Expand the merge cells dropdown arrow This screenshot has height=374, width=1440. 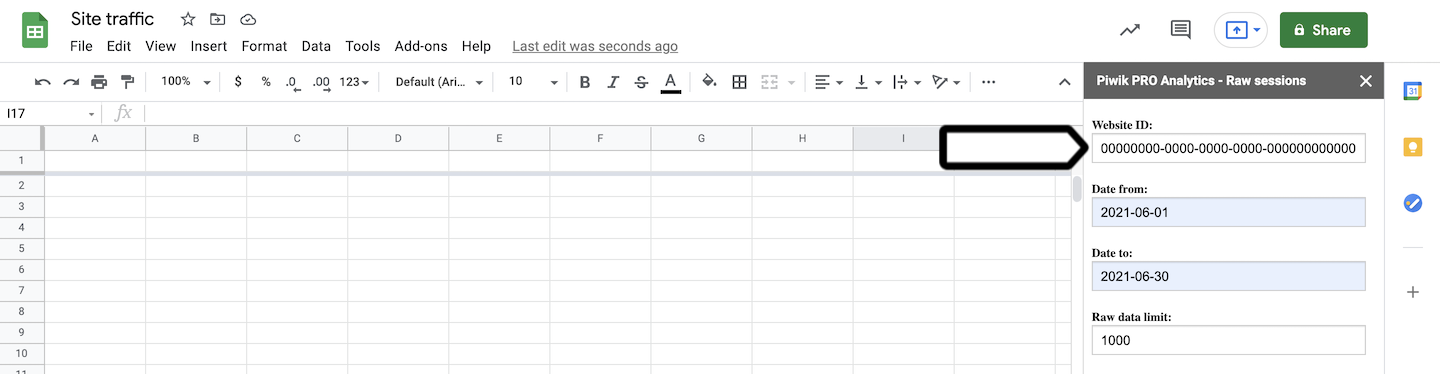pos(791,83)
